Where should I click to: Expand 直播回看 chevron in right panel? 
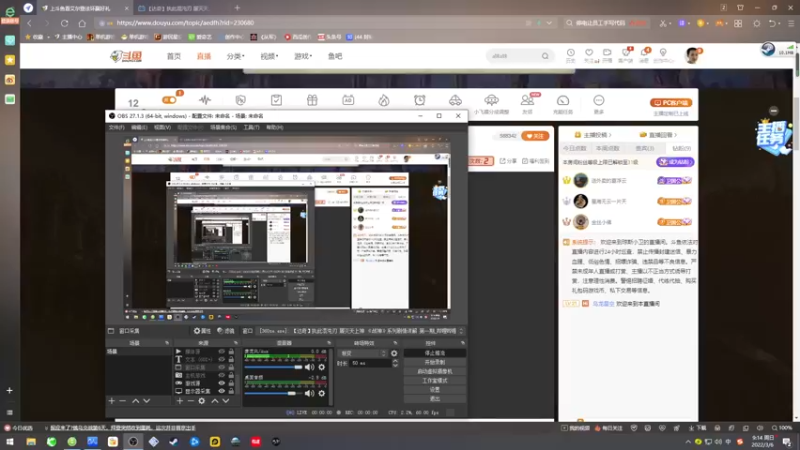(676, 135)
